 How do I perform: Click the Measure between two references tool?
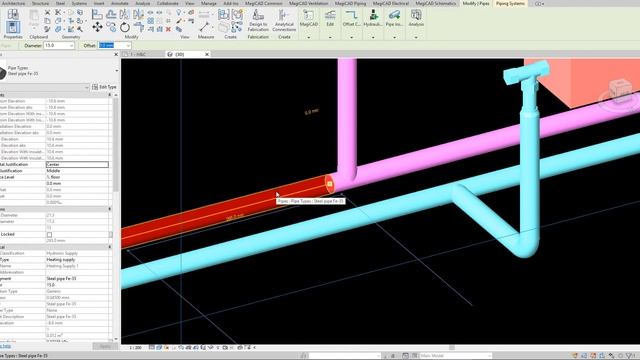coord(204,27)
